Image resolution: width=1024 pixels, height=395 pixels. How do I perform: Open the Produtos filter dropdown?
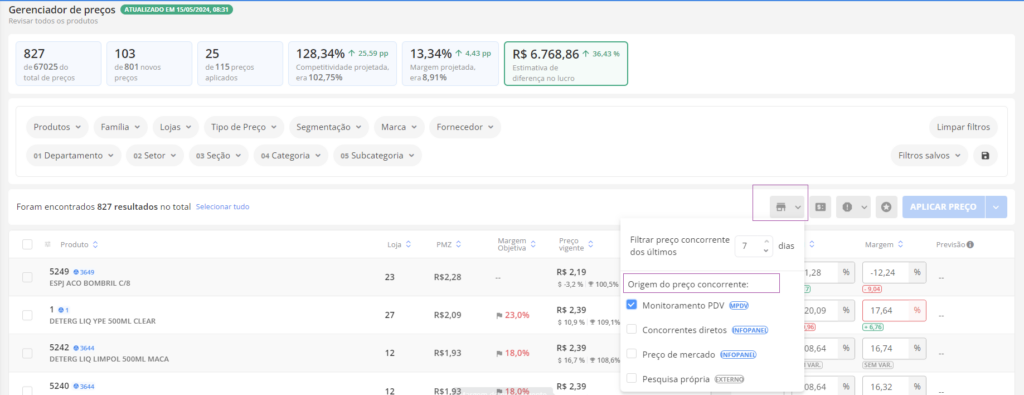(x=57, y=127)
